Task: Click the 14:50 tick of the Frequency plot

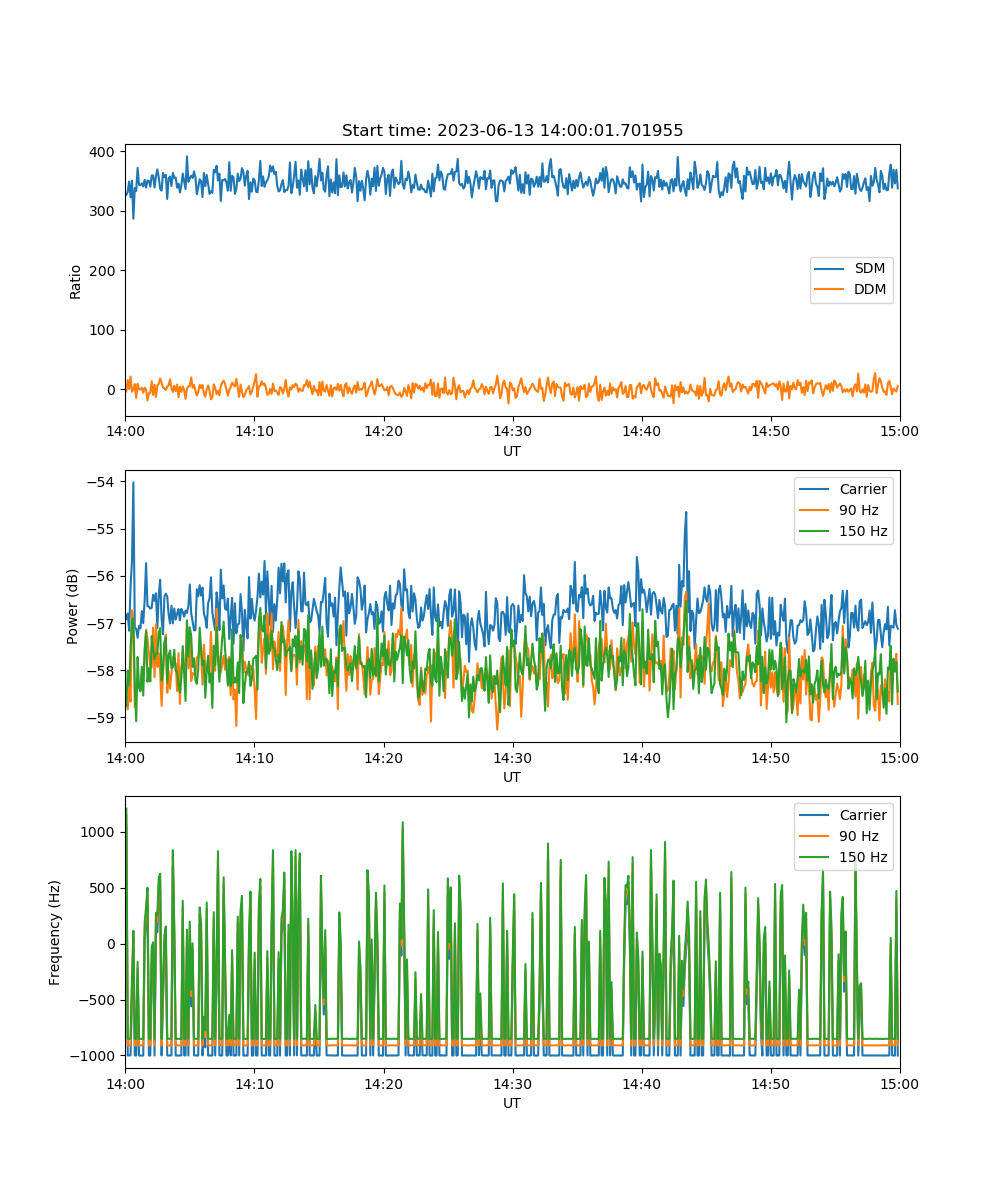Action: point(771,1084)
